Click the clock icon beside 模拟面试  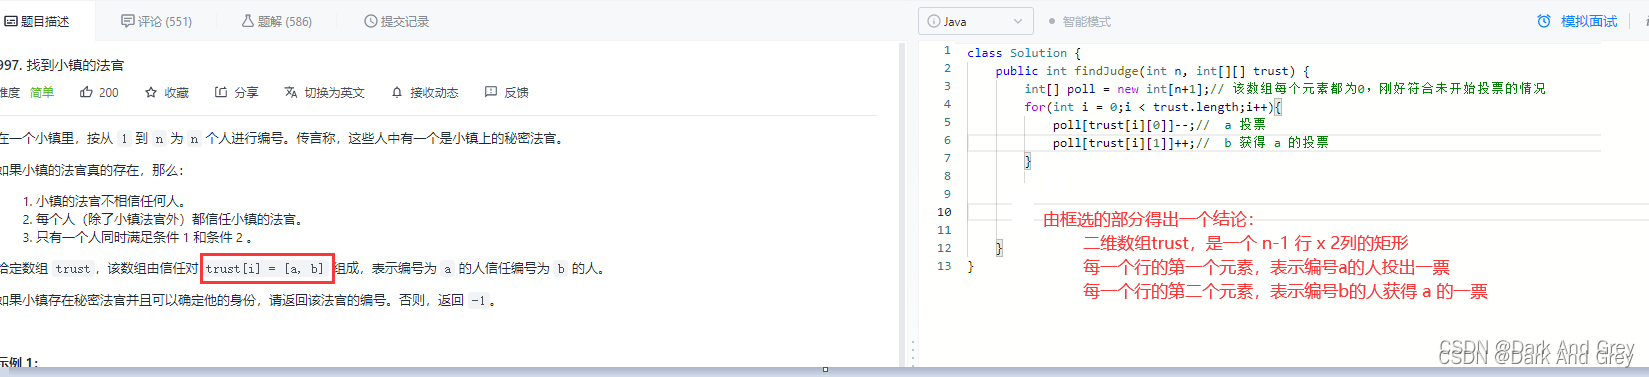click(1544, 21)
